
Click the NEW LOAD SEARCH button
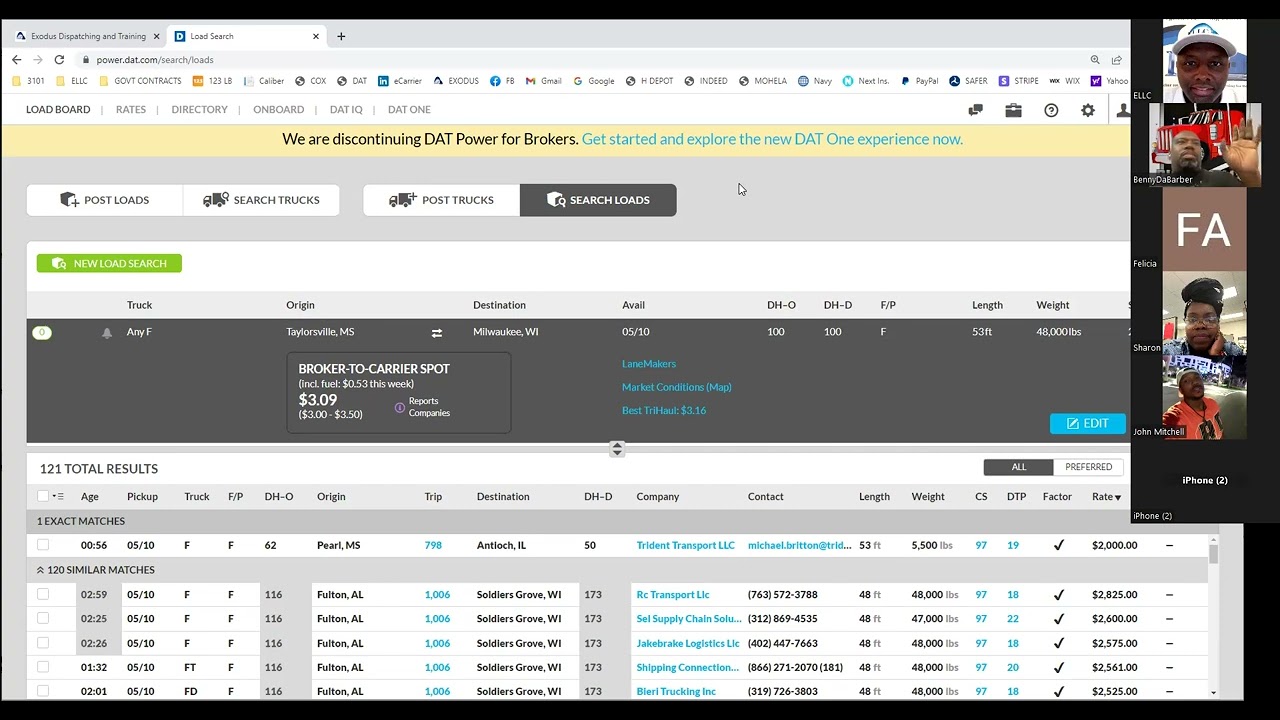coord(109,263)
